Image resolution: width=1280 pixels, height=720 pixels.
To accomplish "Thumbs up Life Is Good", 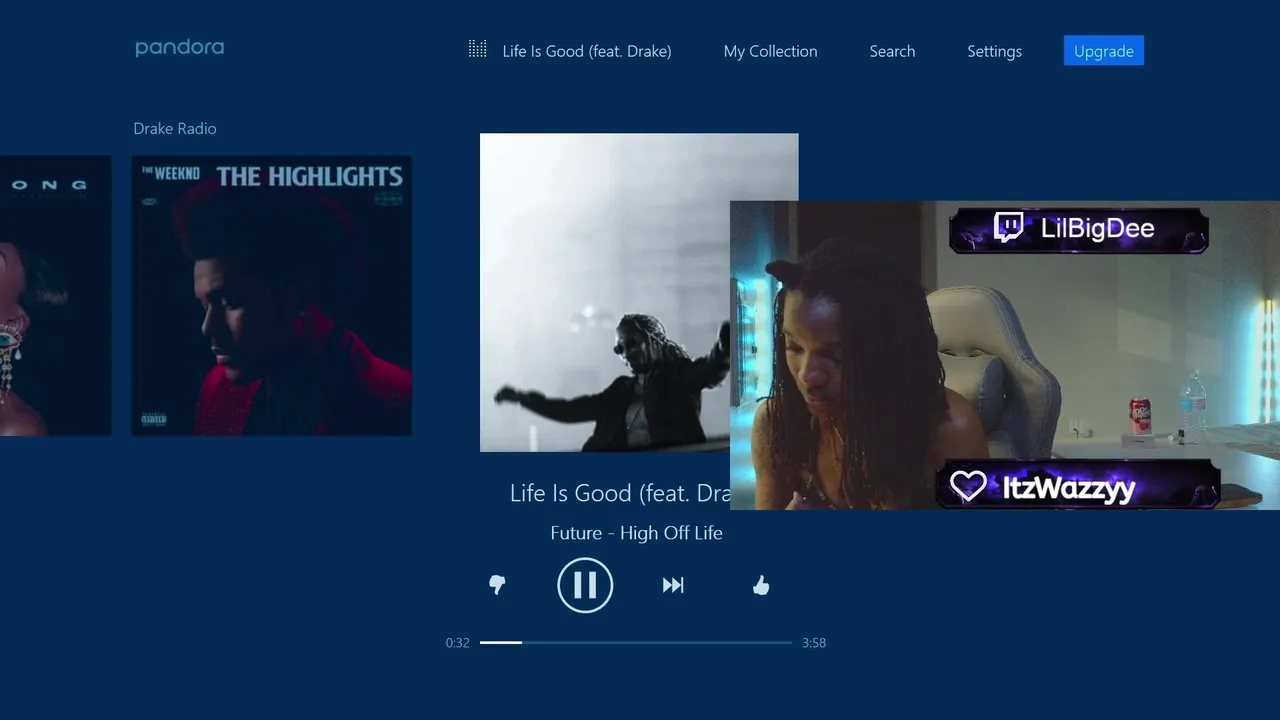I will tap(761, 585).
